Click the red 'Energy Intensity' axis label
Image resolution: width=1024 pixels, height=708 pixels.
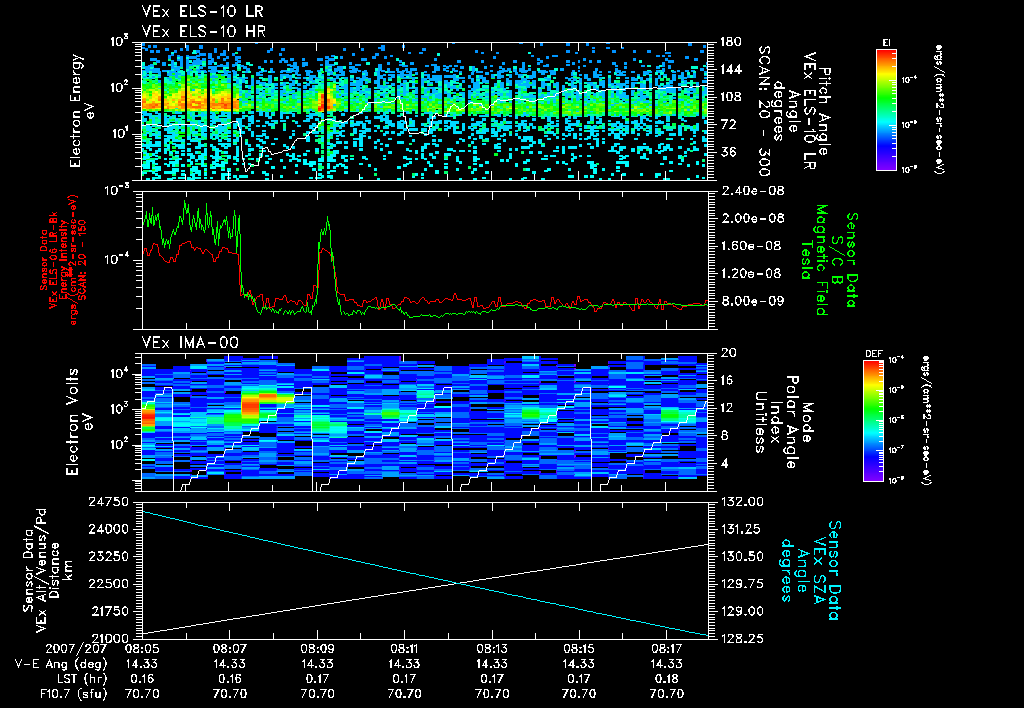pyautogui.click(x=64, y=260)
